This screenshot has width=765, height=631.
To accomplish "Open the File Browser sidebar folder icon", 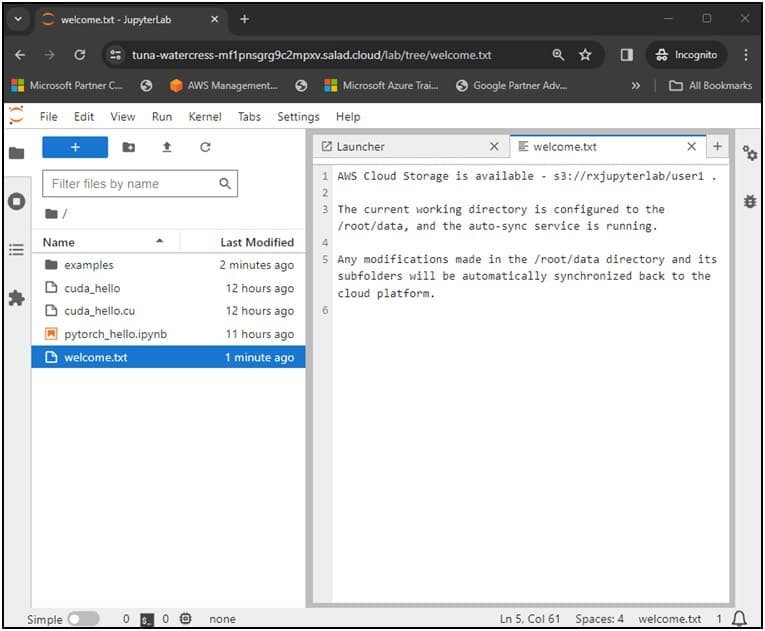I will click(x=17, y=153).
